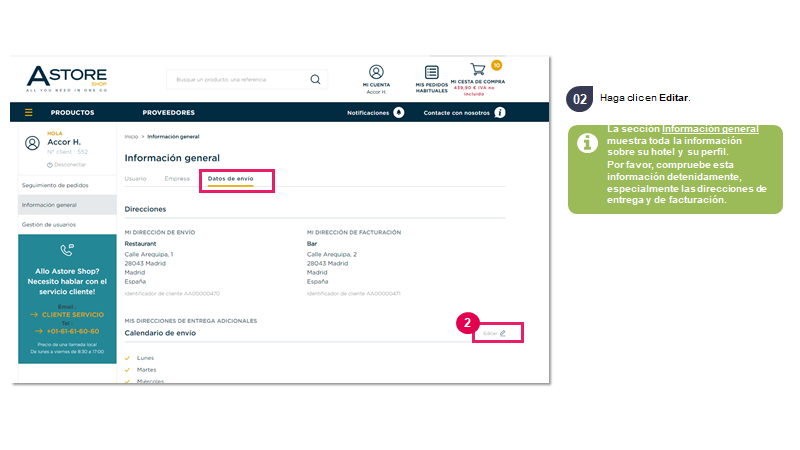Click the Notificaciones label
Image resolution: width=800 pixels, height=450 pixels.
[x=368, y=113]
